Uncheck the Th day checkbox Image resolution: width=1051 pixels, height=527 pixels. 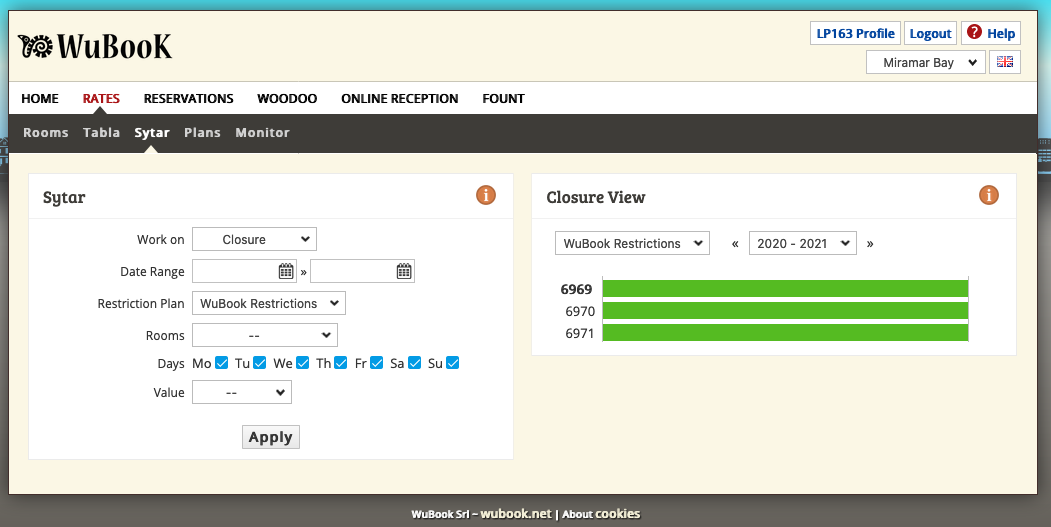coord(341,363)
